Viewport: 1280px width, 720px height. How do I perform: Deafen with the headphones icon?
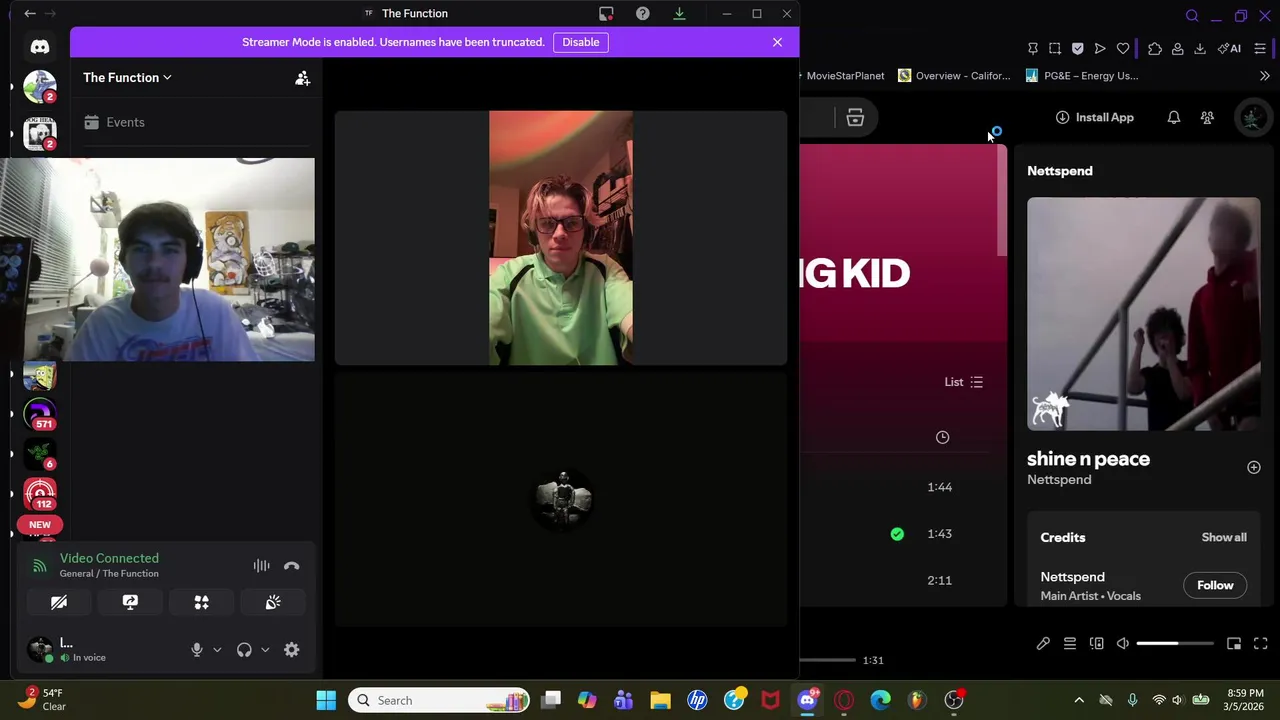[244, 650]
